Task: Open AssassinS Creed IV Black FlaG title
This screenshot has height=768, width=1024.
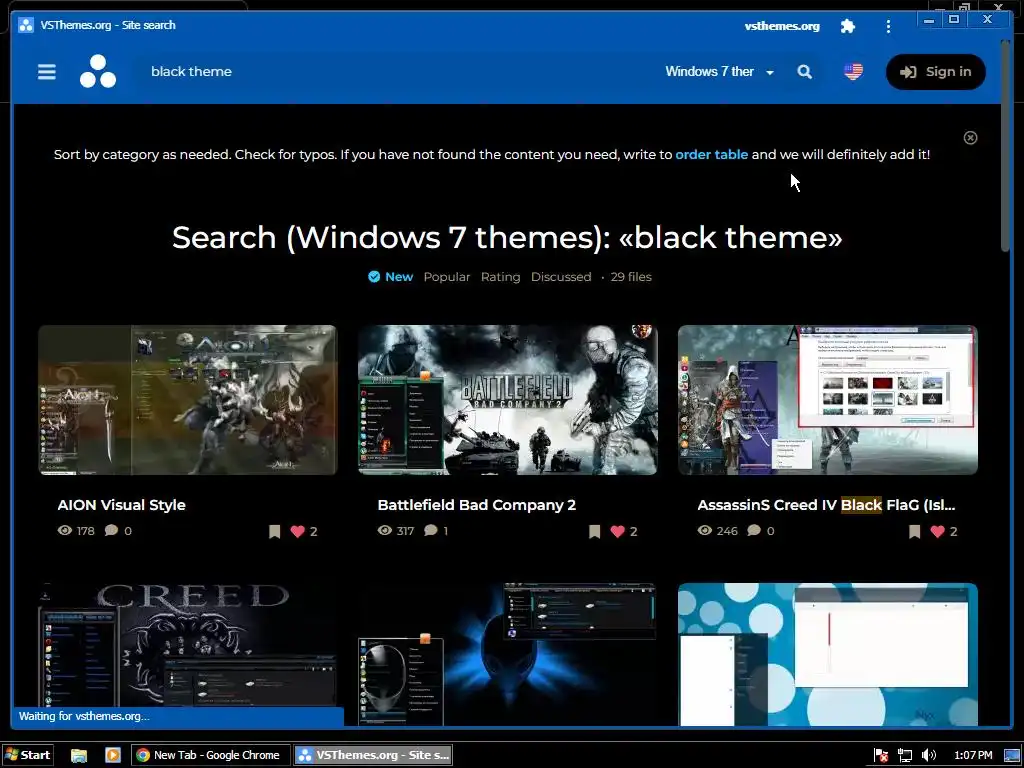Action: click(826, 505)
